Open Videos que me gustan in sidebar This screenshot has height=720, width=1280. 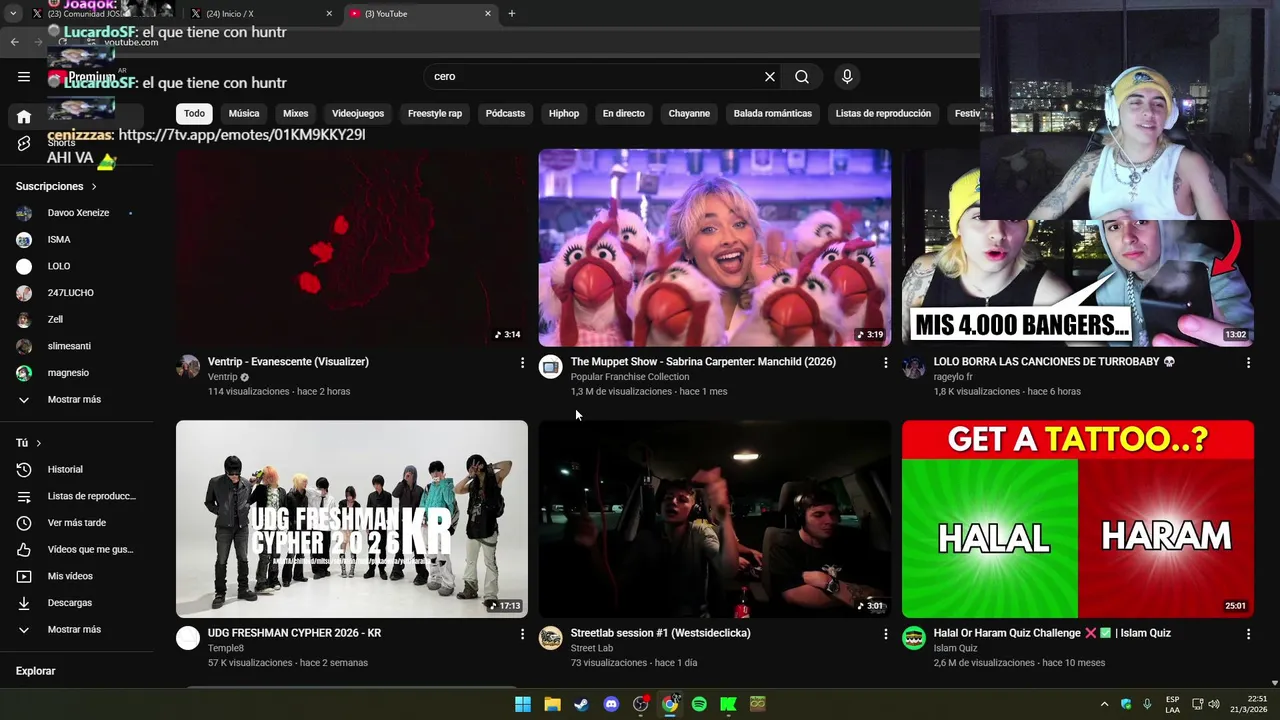(76, 549)
